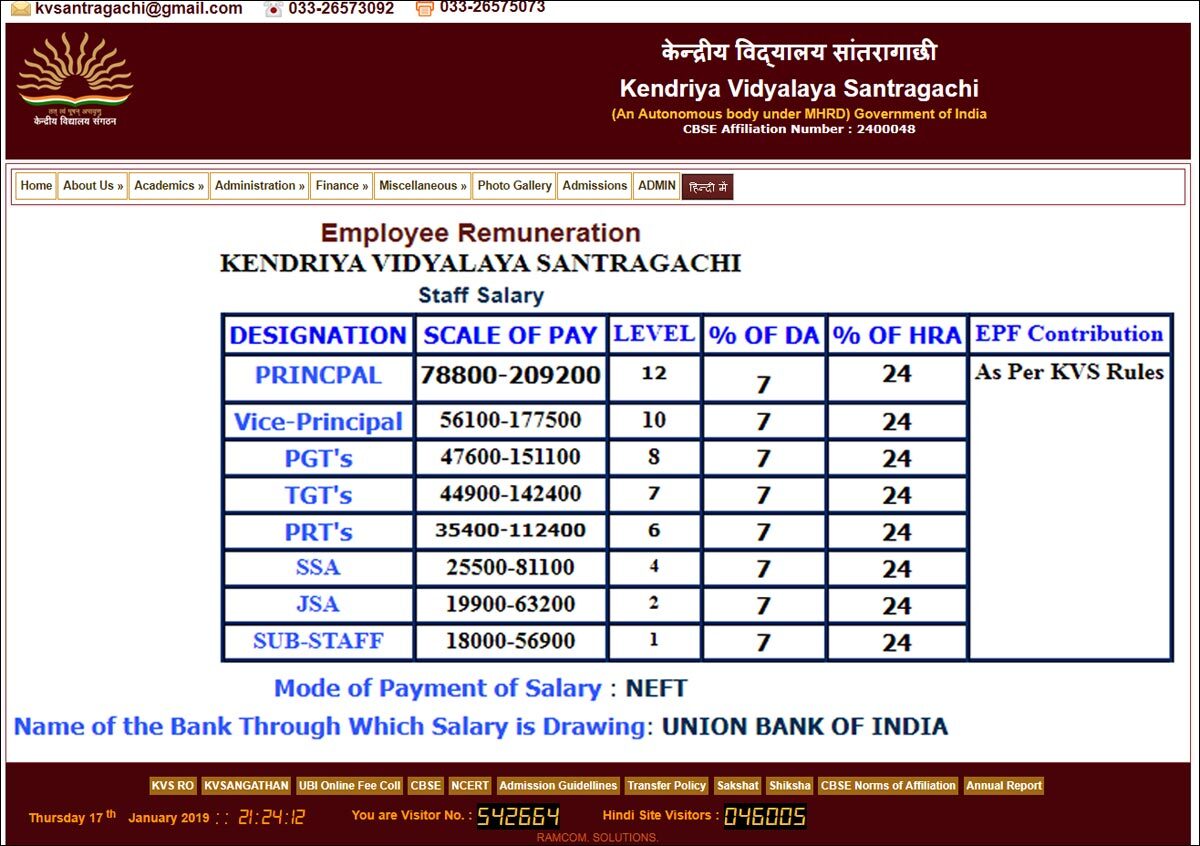This screenshot has height=846, width=1200.
Task: Open the Photo Gallery section
Action: click(x=513, y=186)
